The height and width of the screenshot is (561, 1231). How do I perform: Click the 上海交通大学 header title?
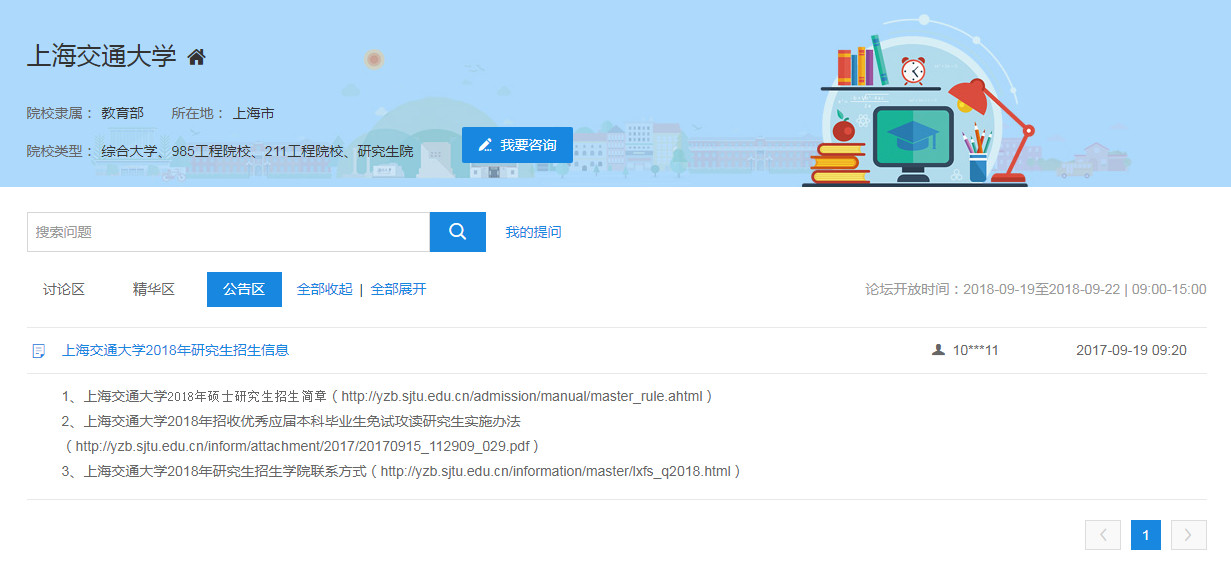[x=101, y=57]
